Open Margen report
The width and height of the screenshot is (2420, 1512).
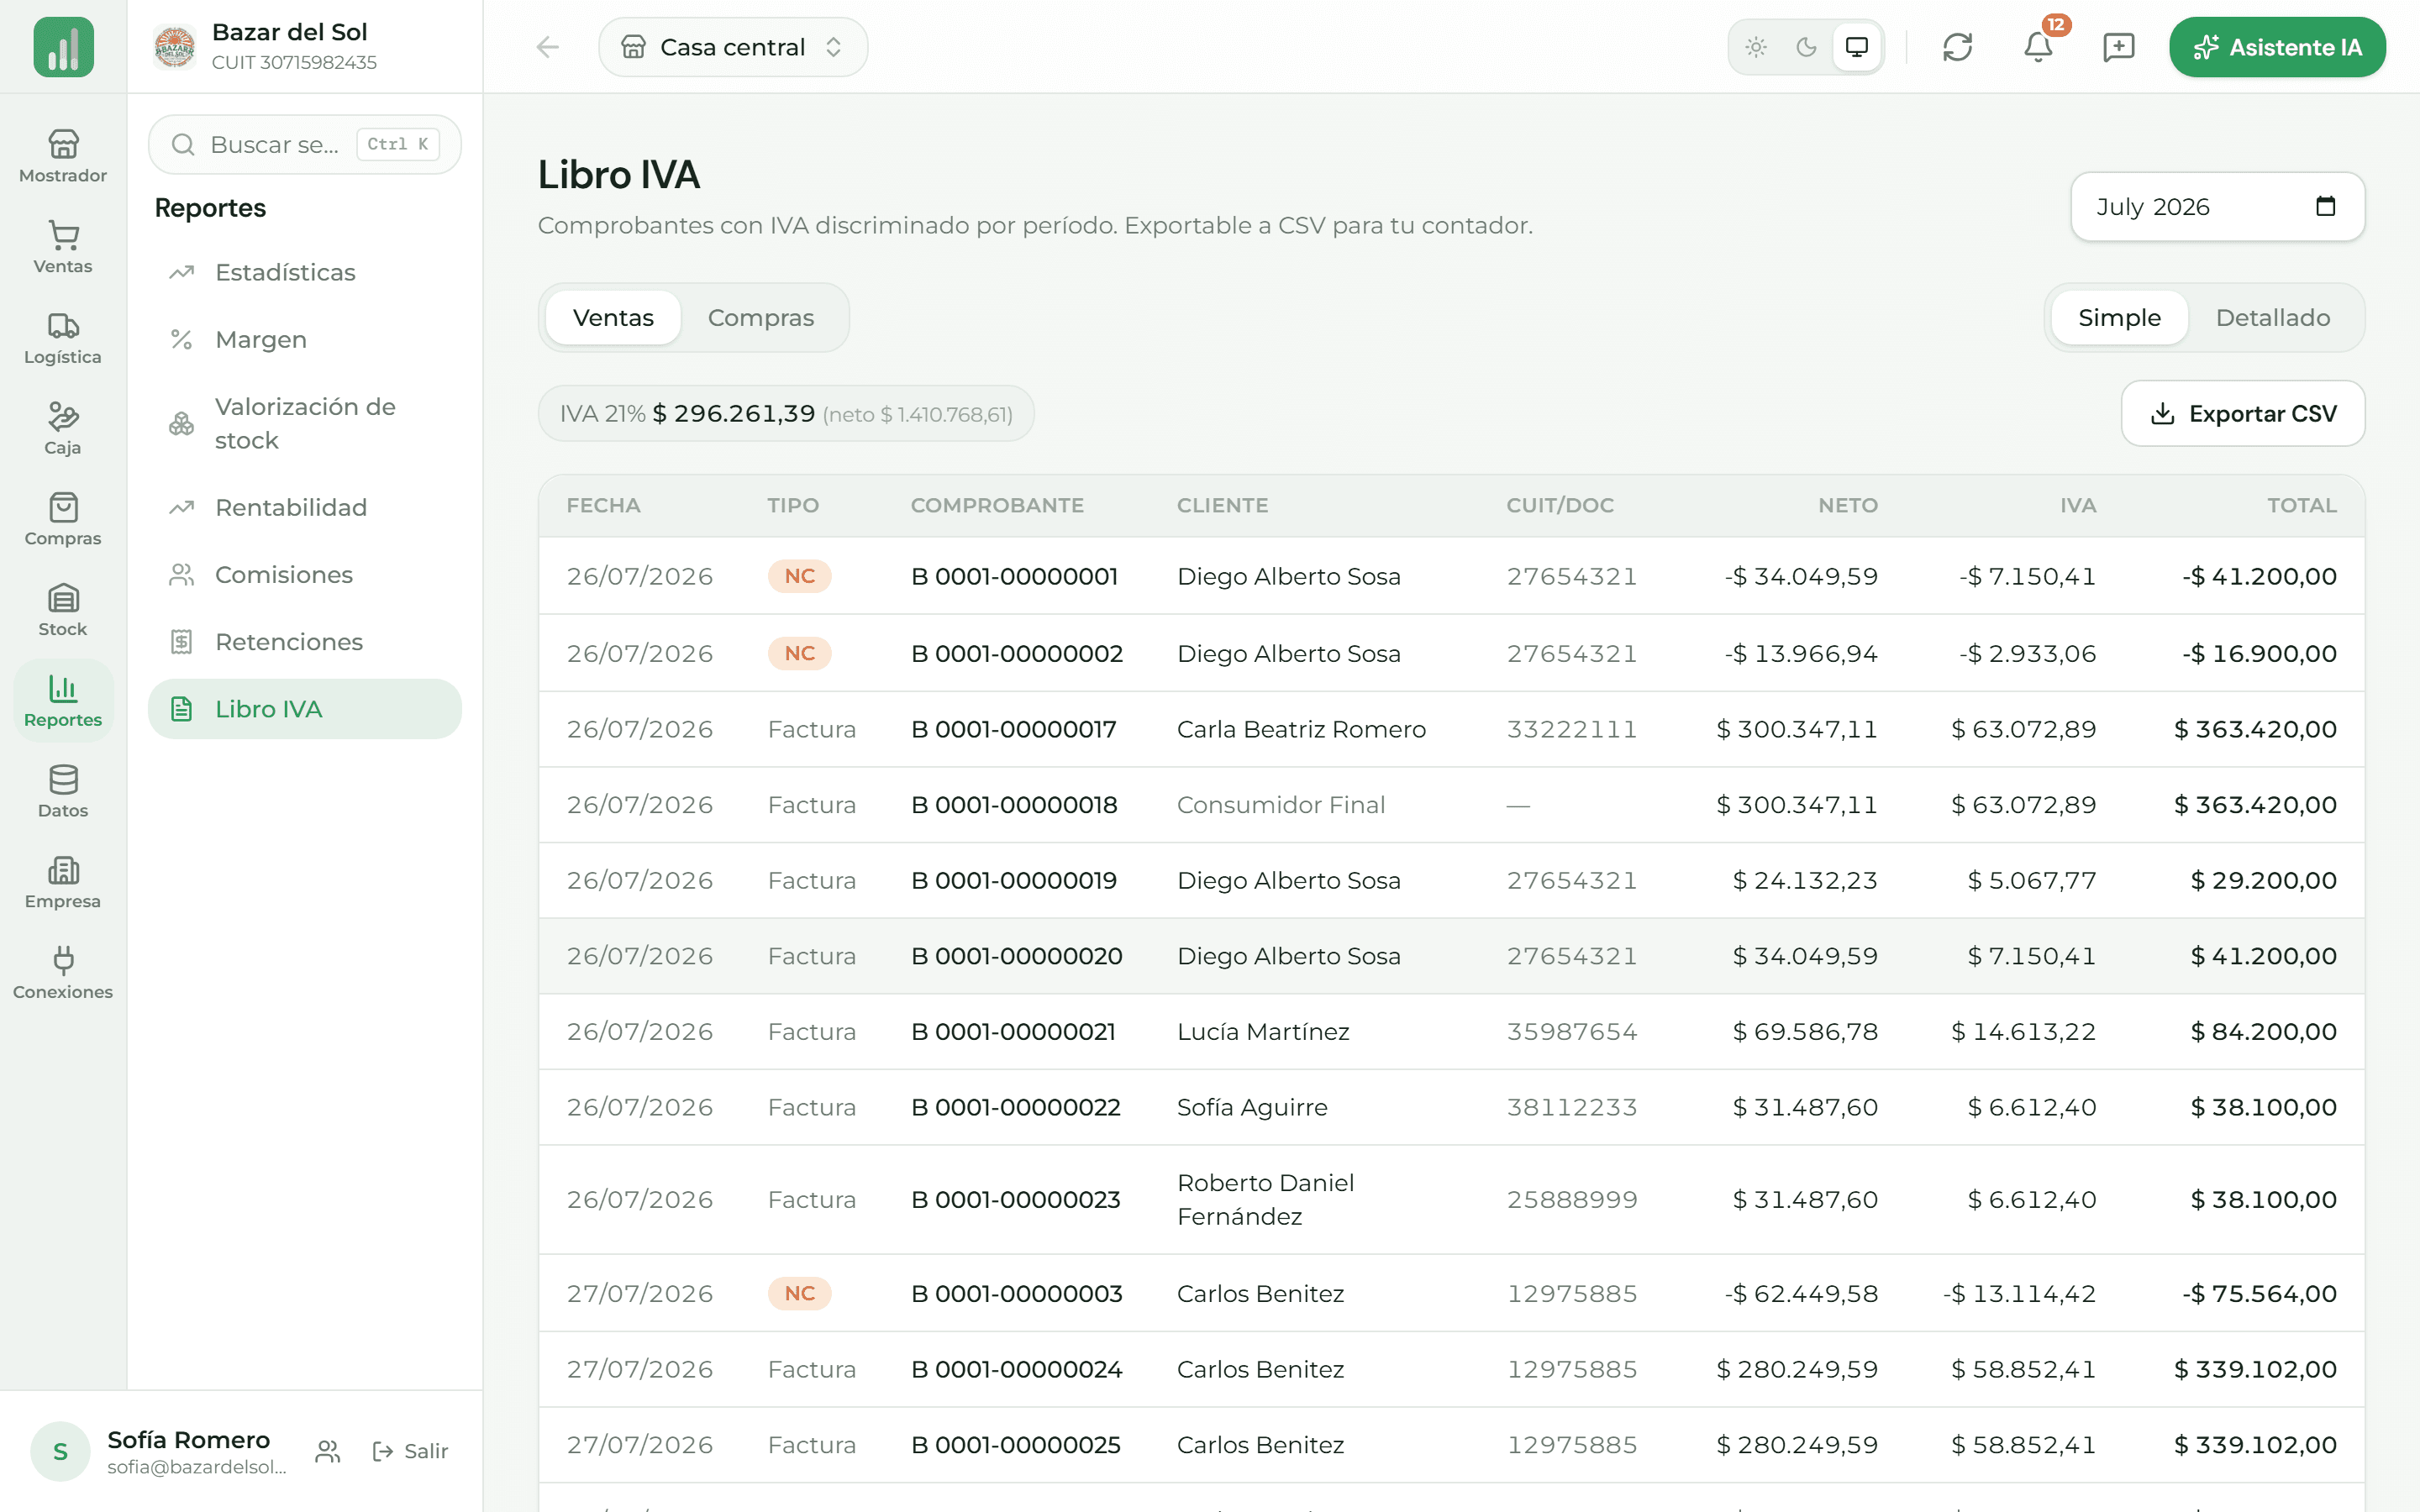305,339
